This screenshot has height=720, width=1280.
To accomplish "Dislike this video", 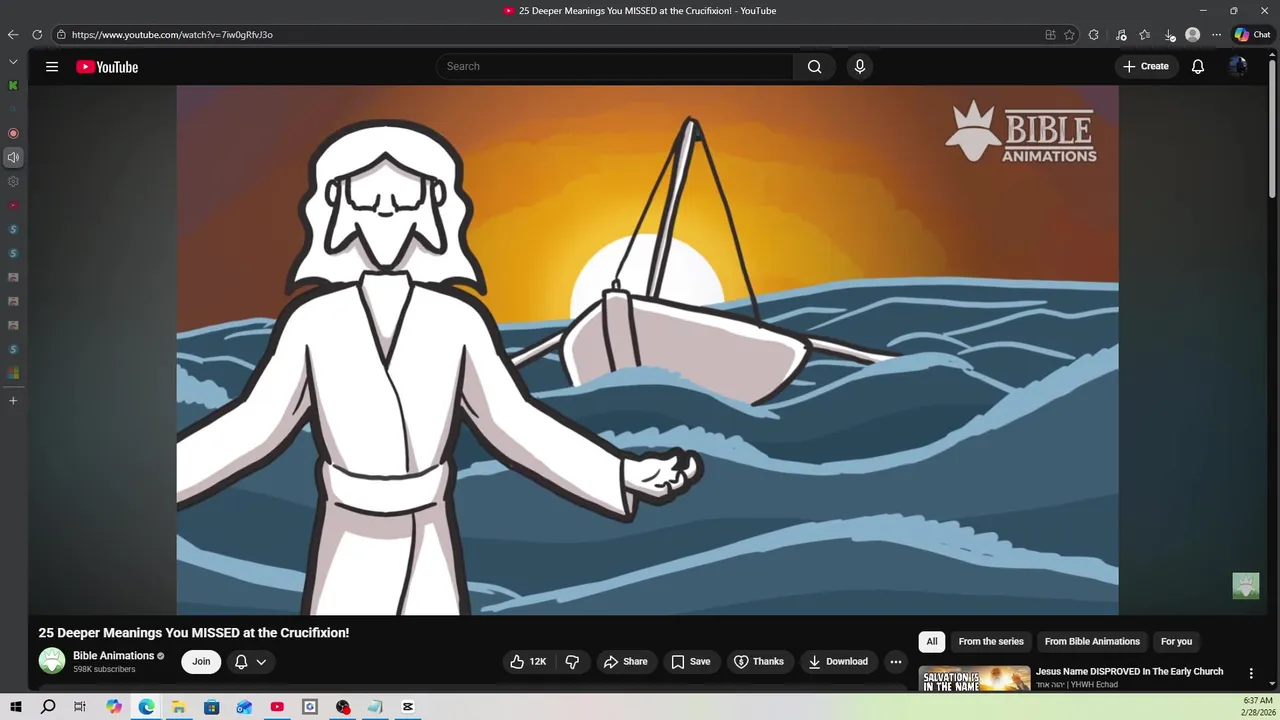I will coord(572,662).
